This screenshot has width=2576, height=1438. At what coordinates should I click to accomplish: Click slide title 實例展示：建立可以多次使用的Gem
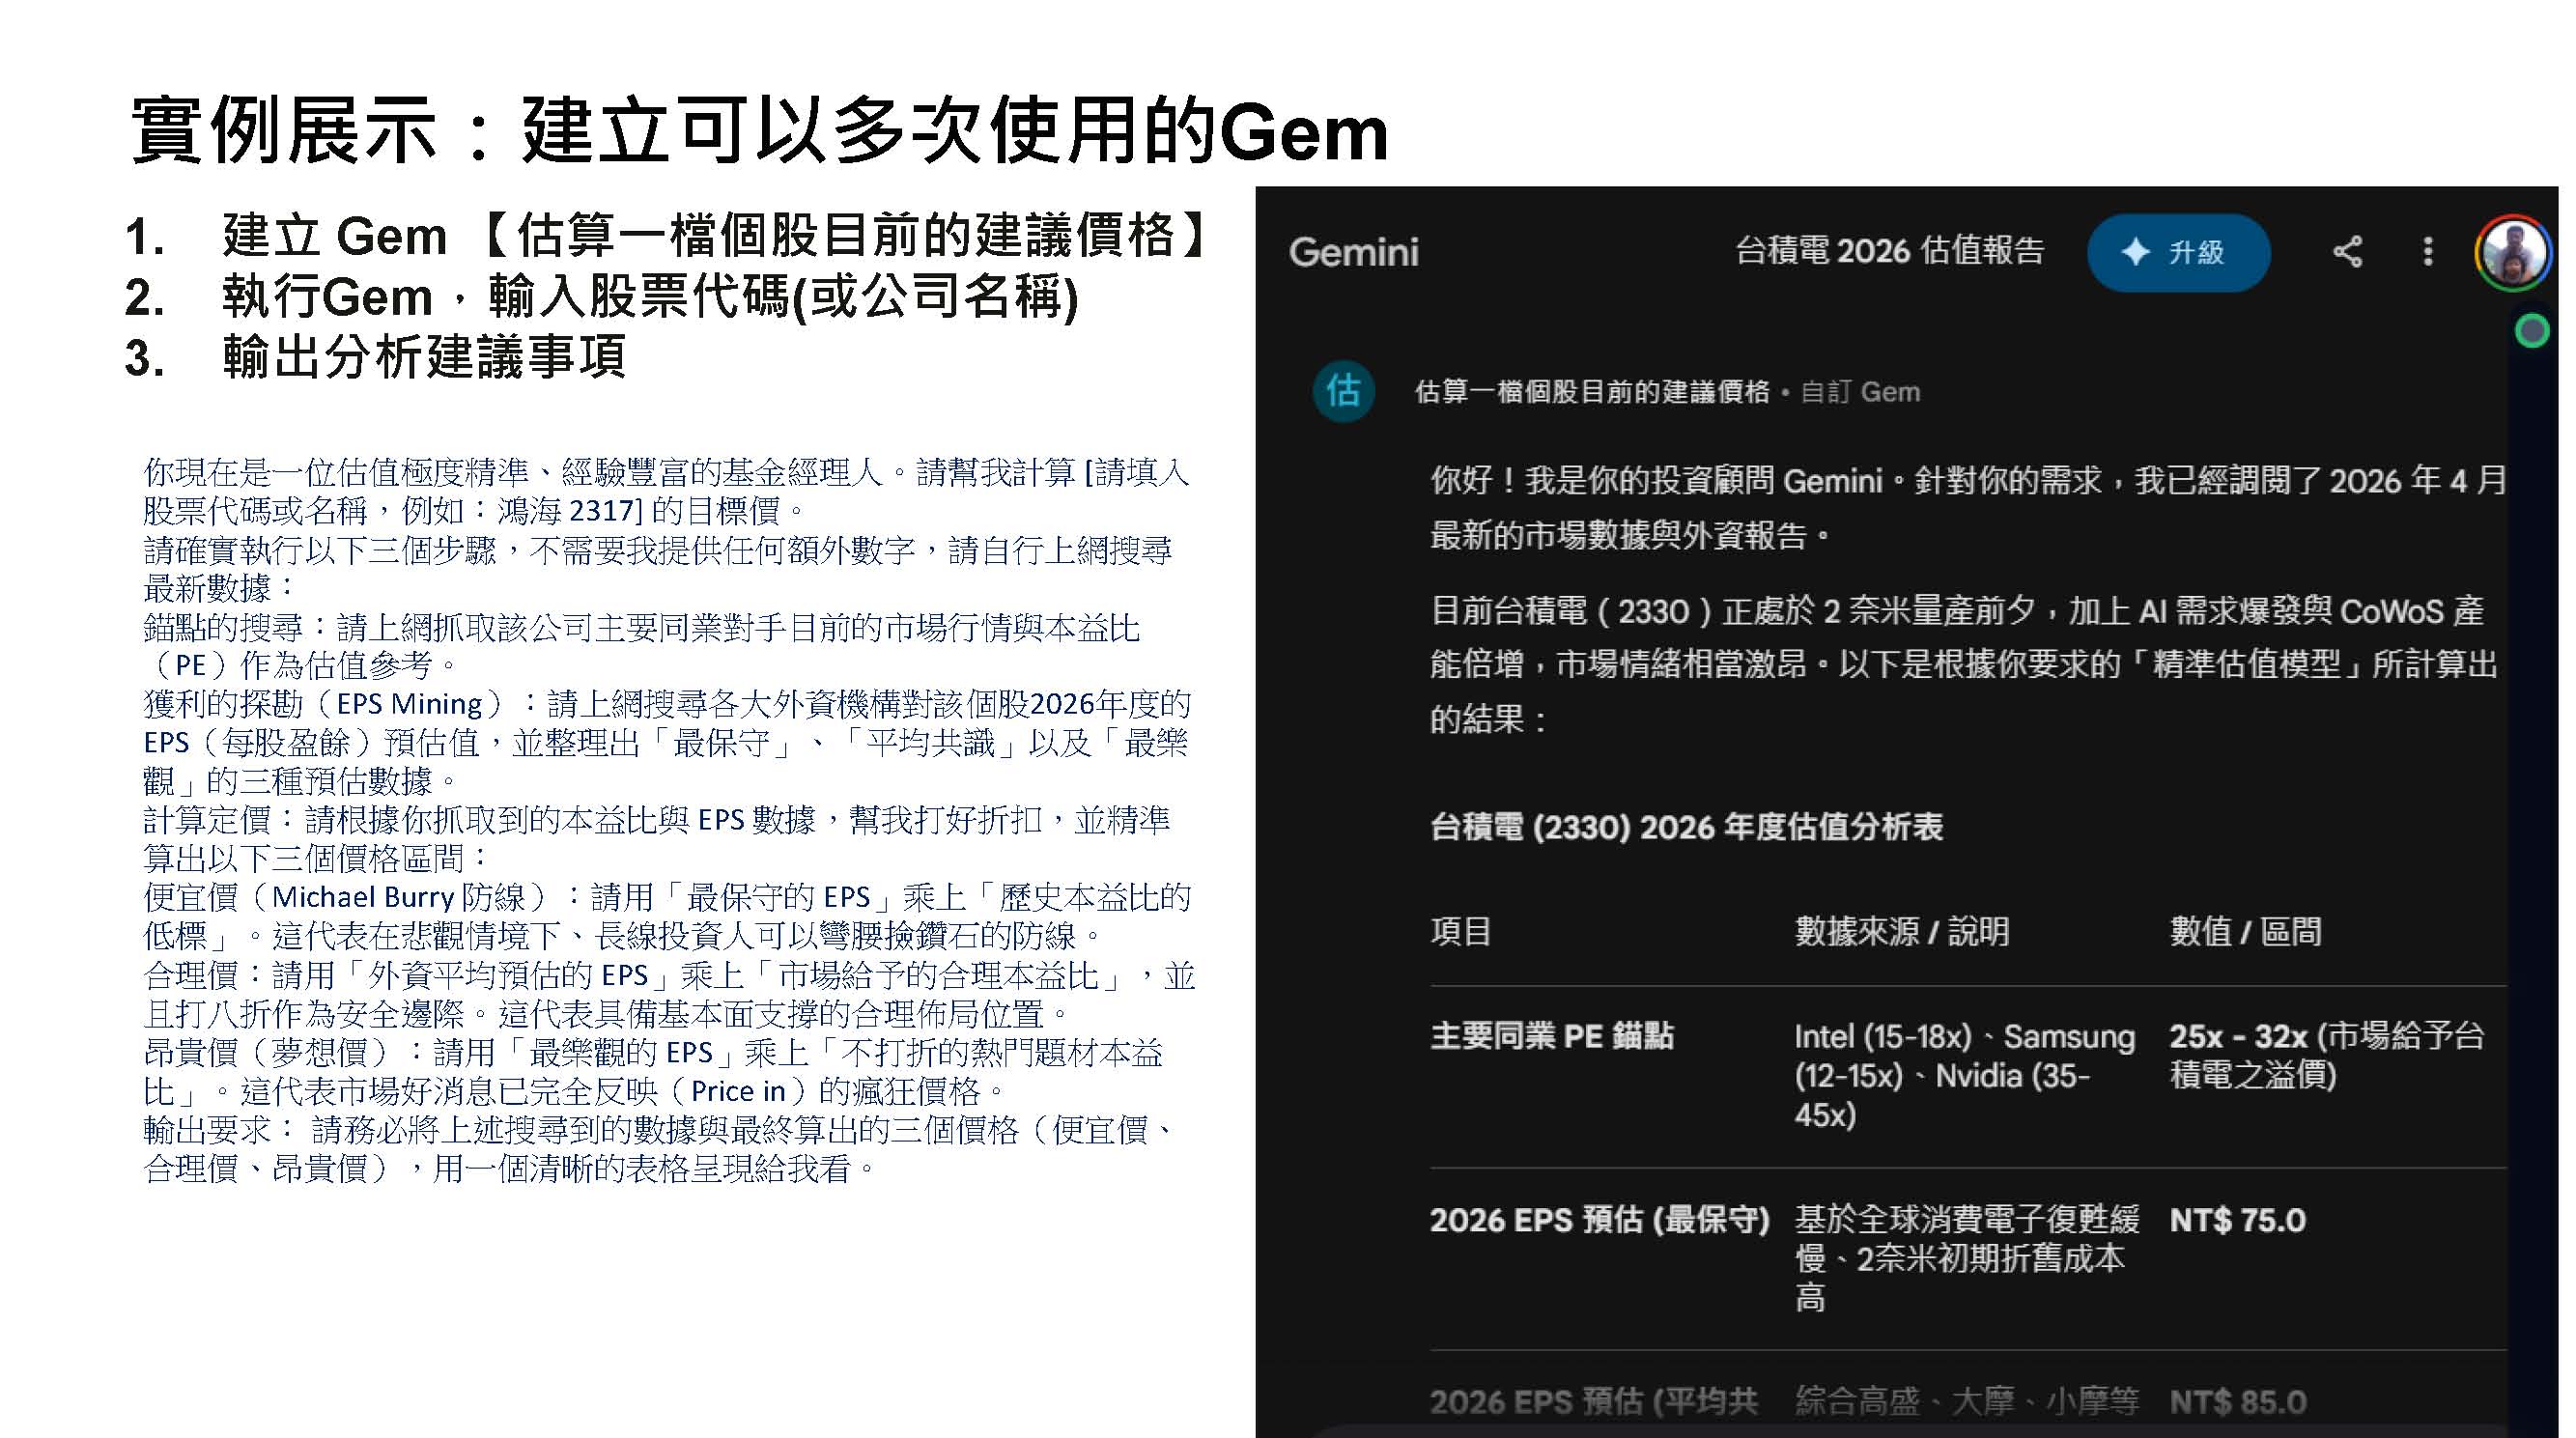click(x=760, y=132)
